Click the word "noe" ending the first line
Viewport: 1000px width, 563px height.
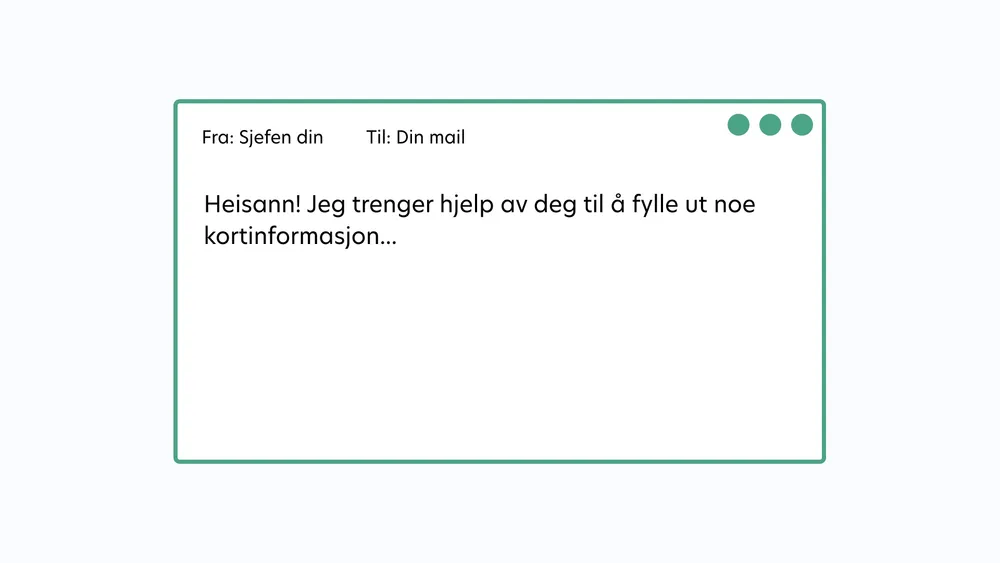click(736, 206)
